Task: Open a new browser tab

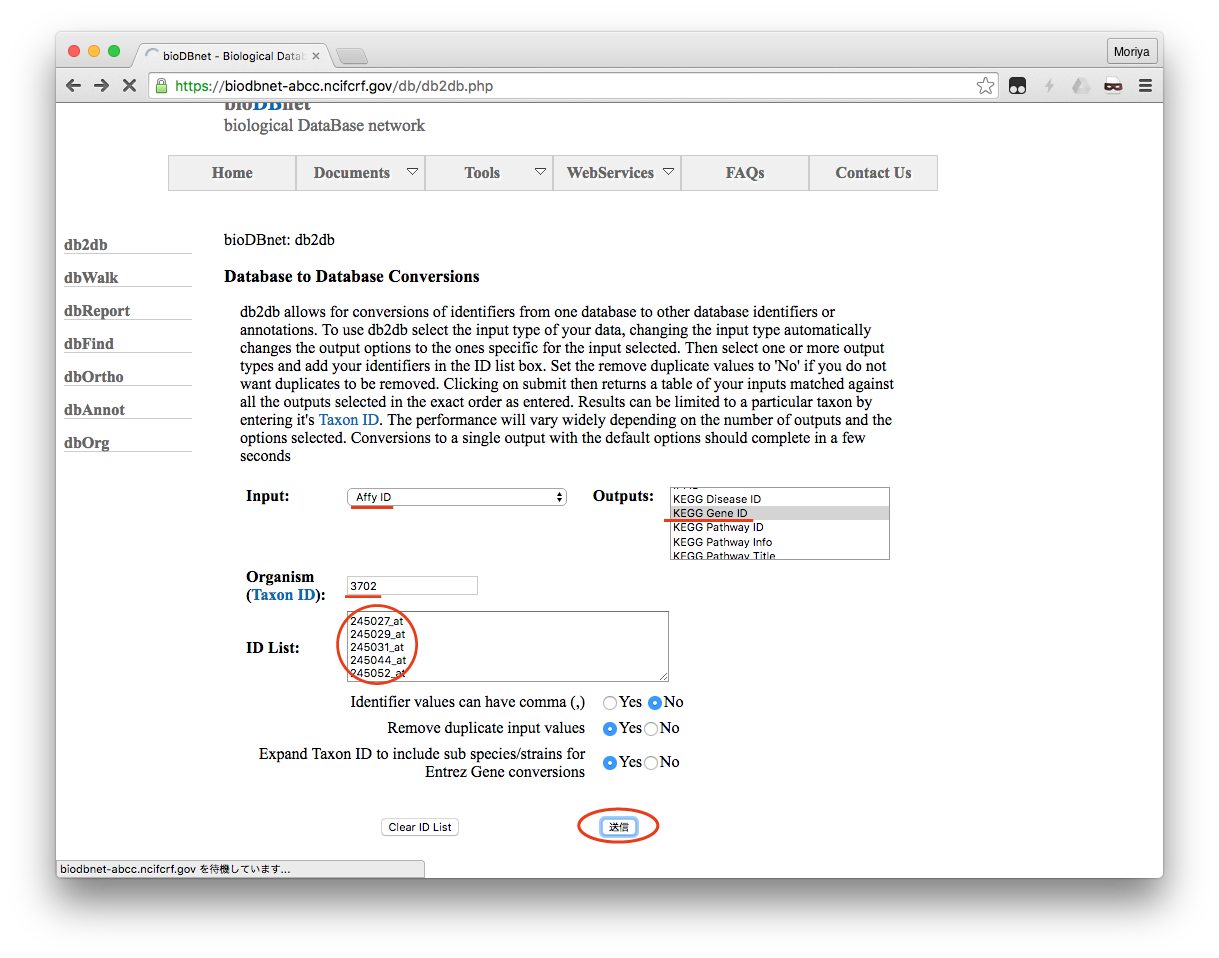Action: 352,56
